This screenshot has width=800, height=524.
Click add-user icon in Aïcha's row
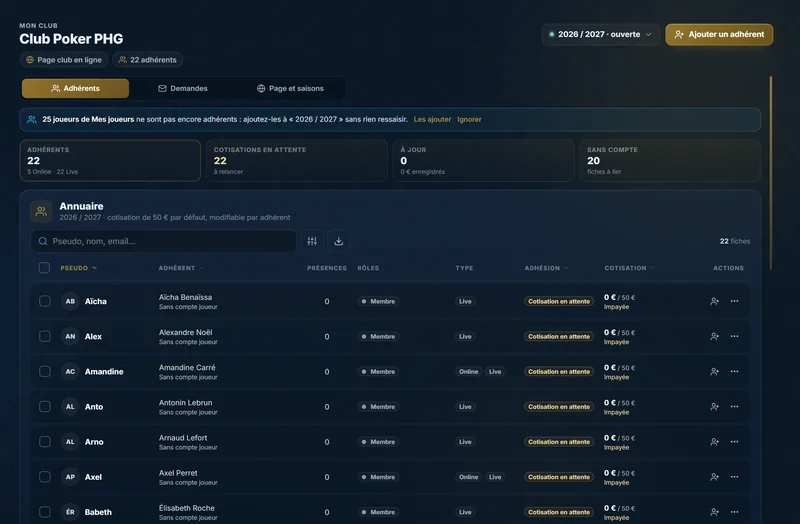pyautogui.click(x=714, y=302)
